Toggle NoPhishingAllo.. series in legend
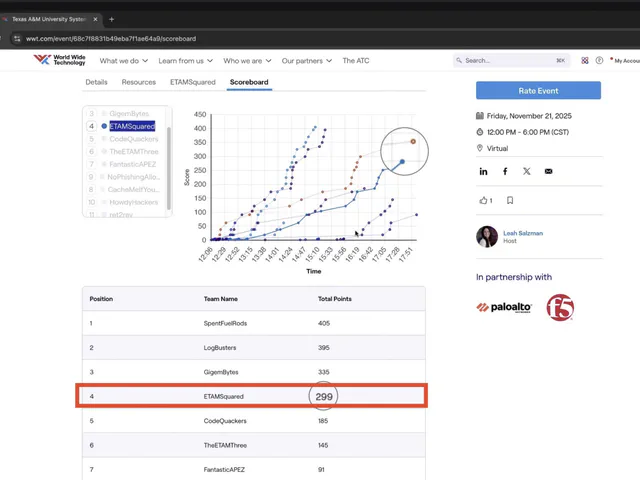Viewport: 640px width, 480px height. coord(133,177)
